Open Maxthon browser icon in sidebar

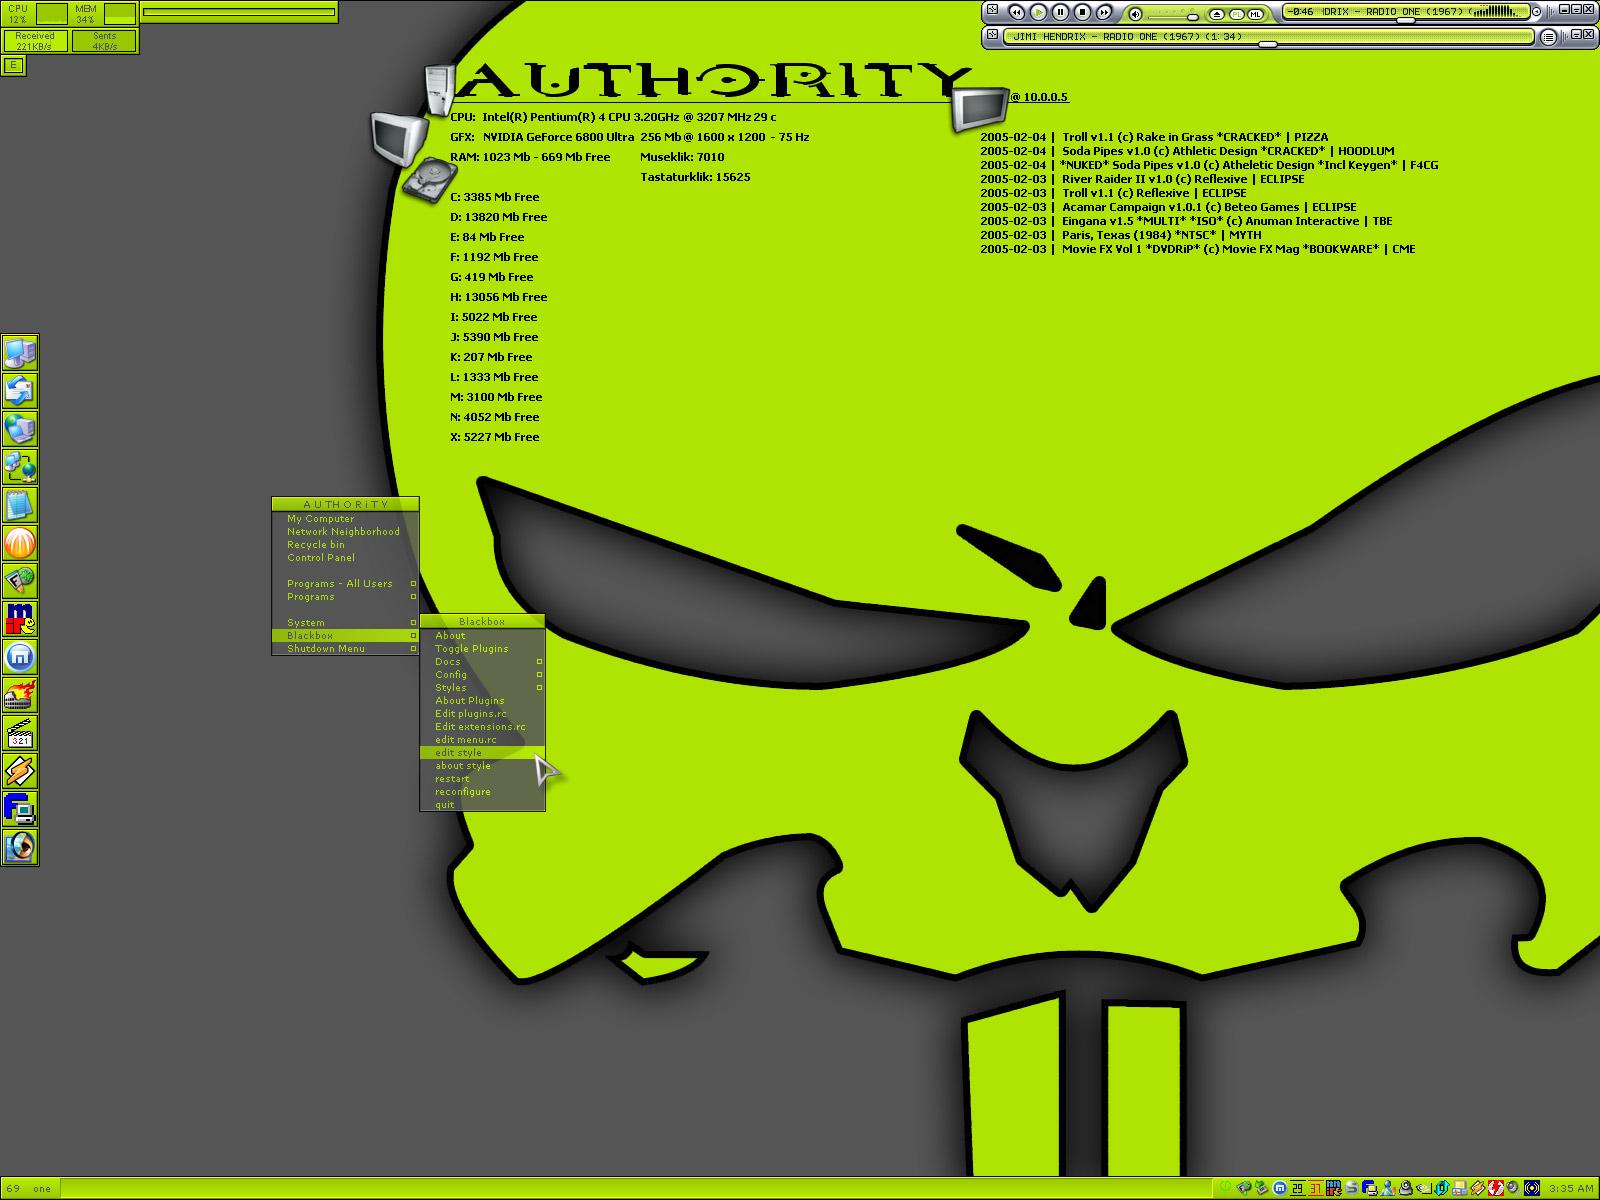pos(20,656)
